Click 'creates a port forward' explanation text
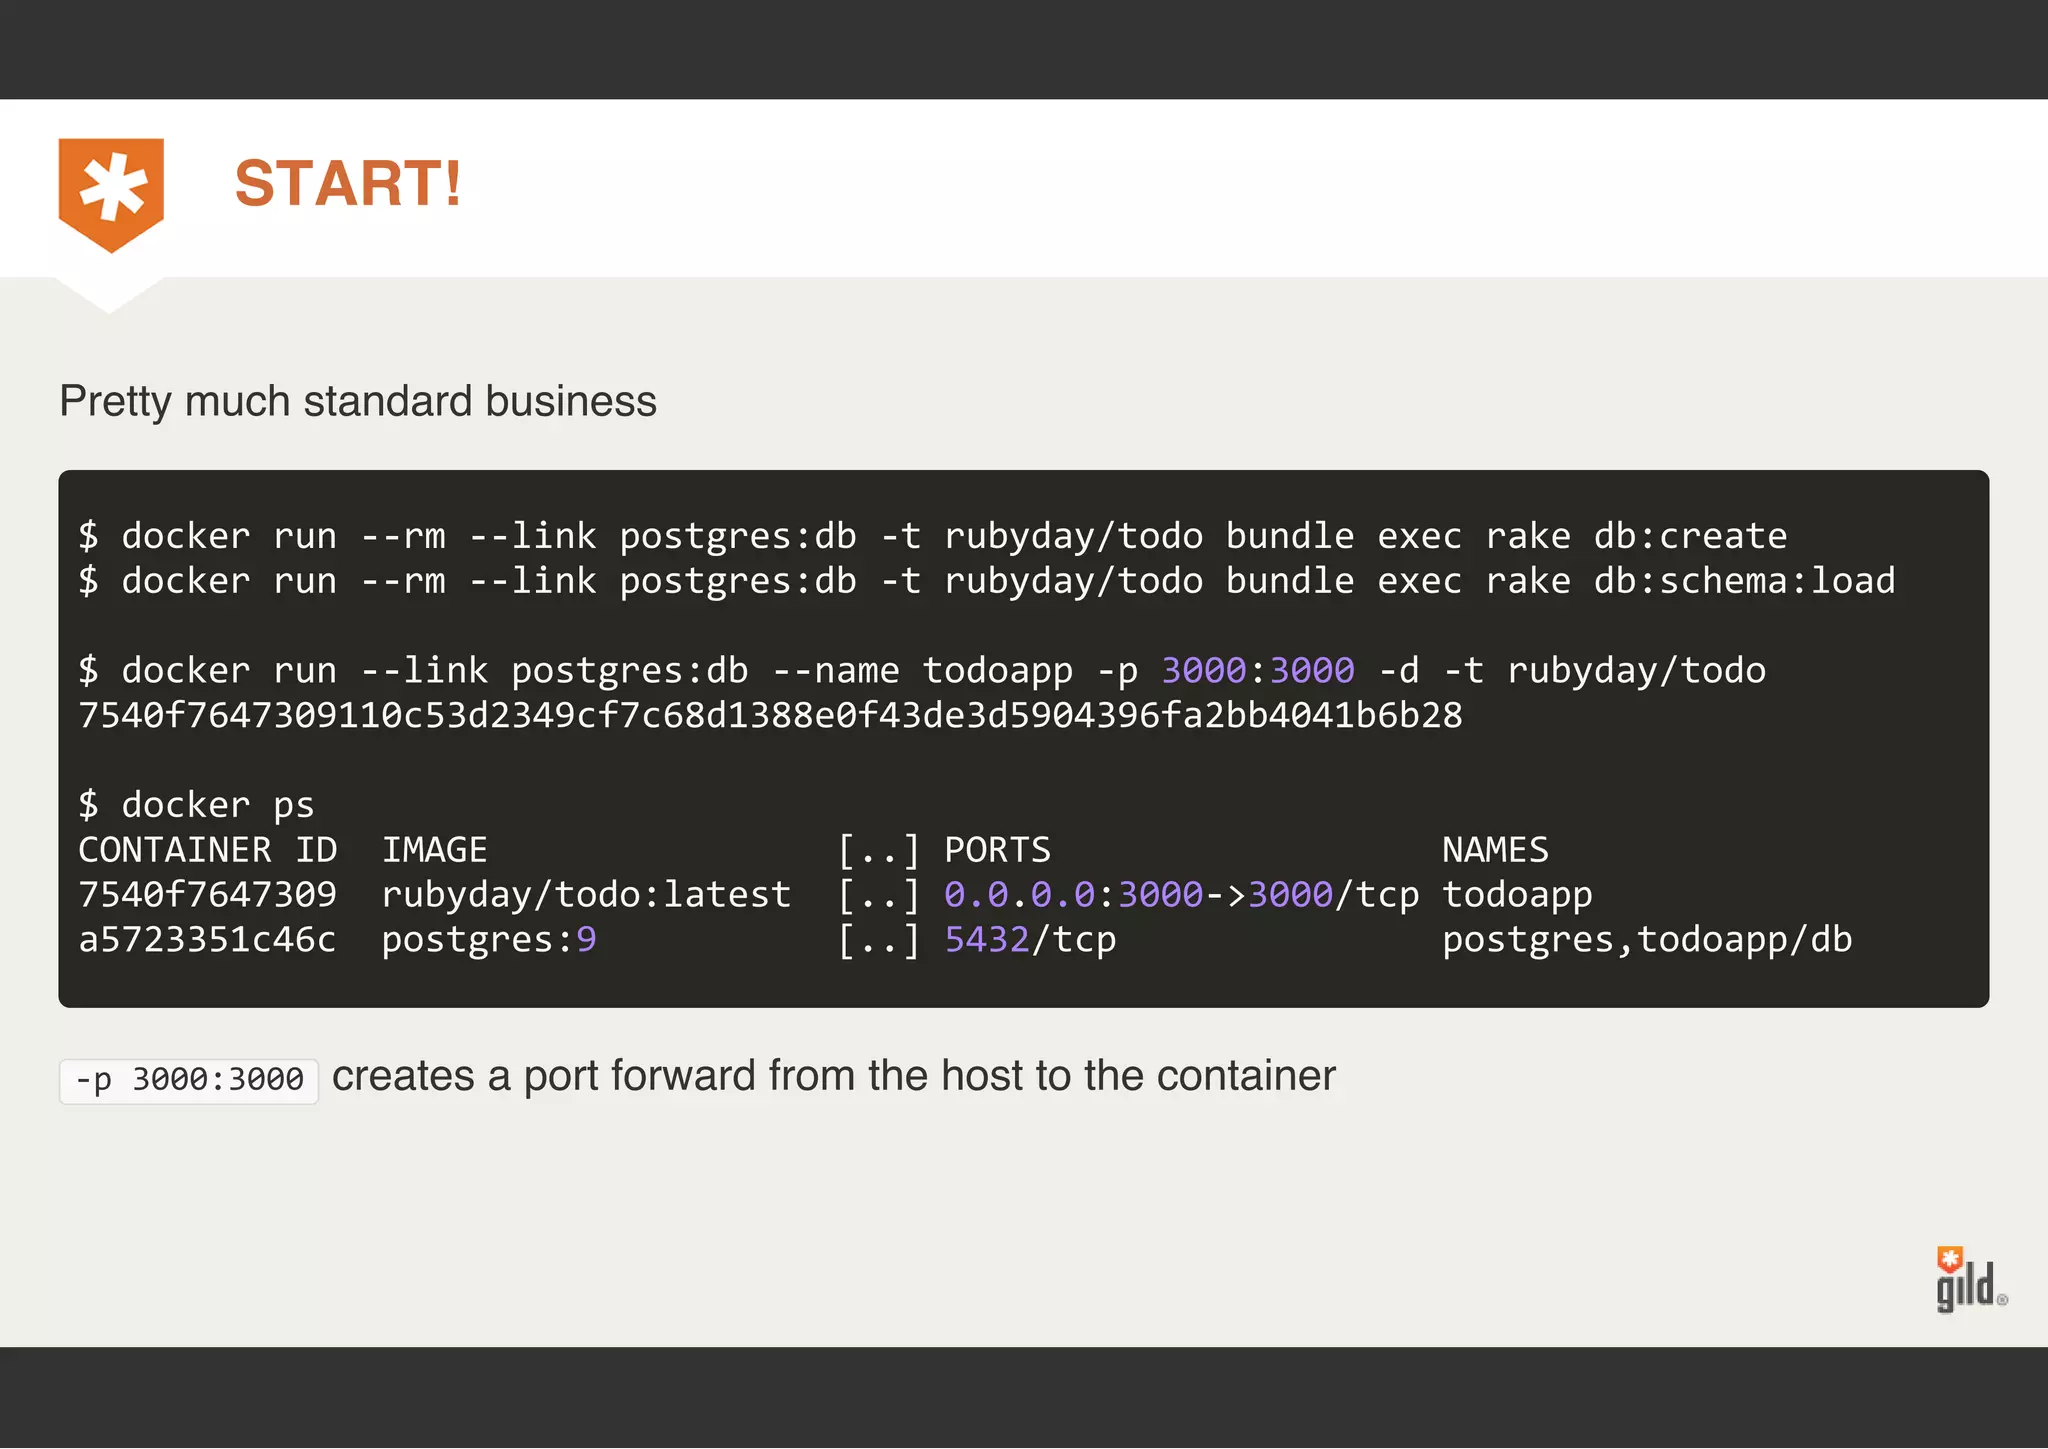 pos(834,1077)
